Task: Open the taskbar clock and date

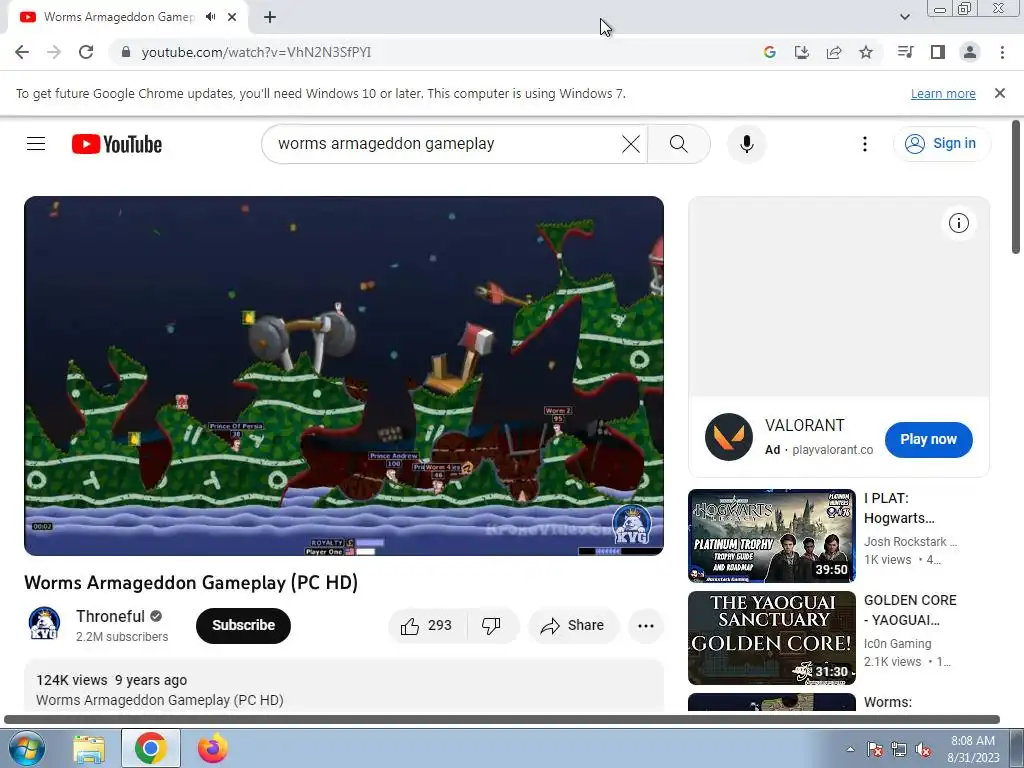Action: (973, 749)
